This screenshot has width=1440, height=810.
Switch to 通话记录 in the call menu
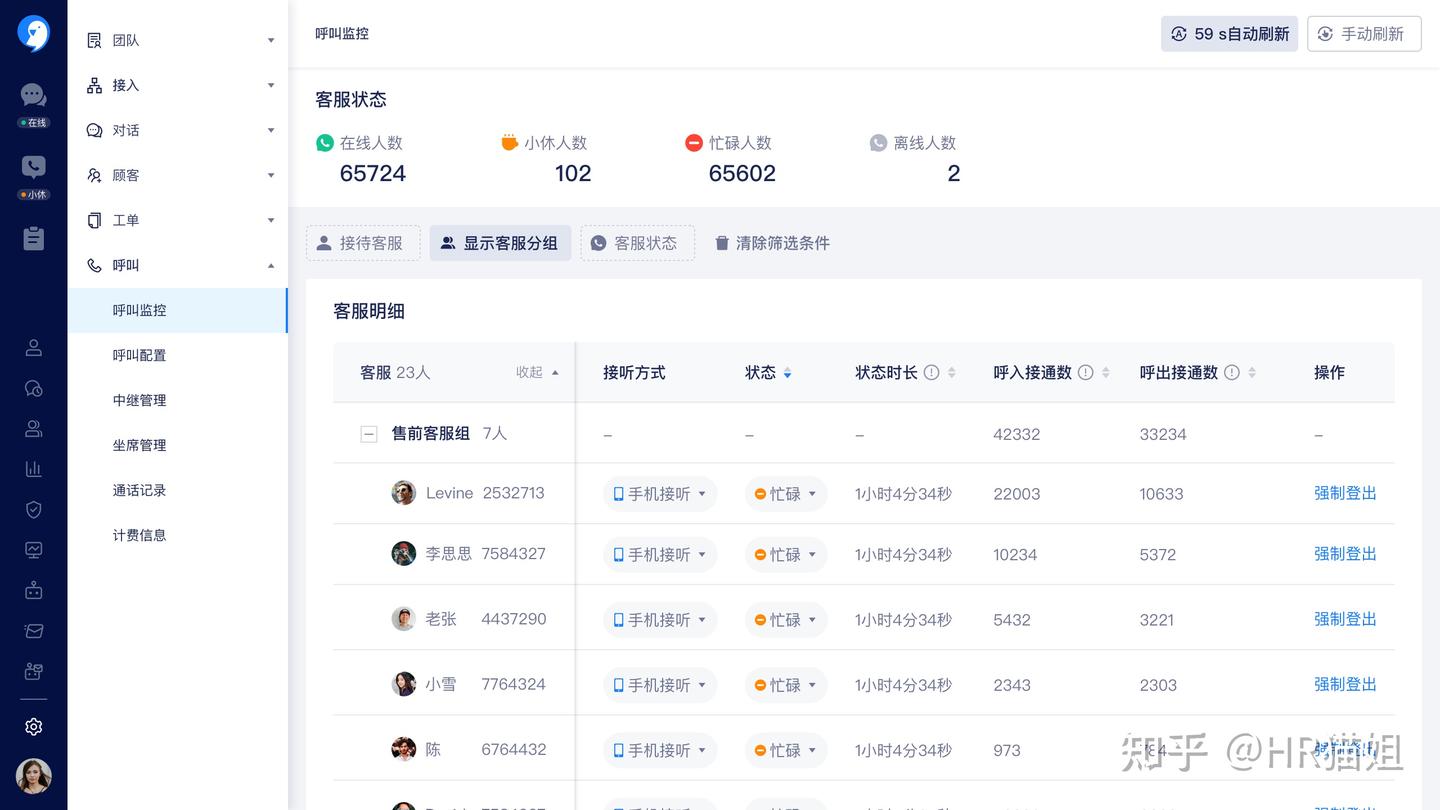coord(140,490)
